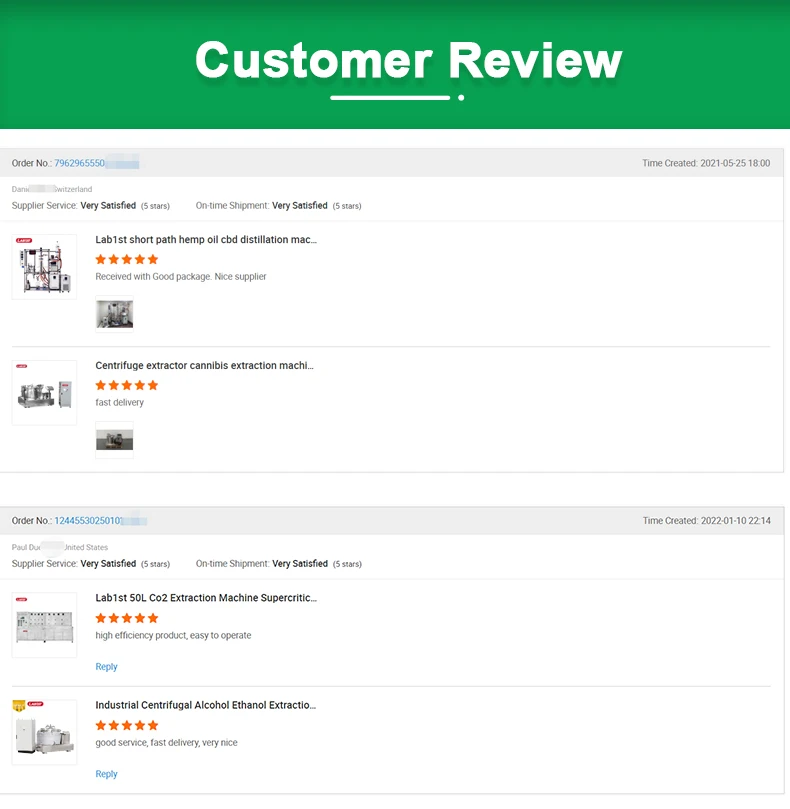The image size is (790, 809).
Task: Click the centrifuge extractor star rating
Action: 127,385
